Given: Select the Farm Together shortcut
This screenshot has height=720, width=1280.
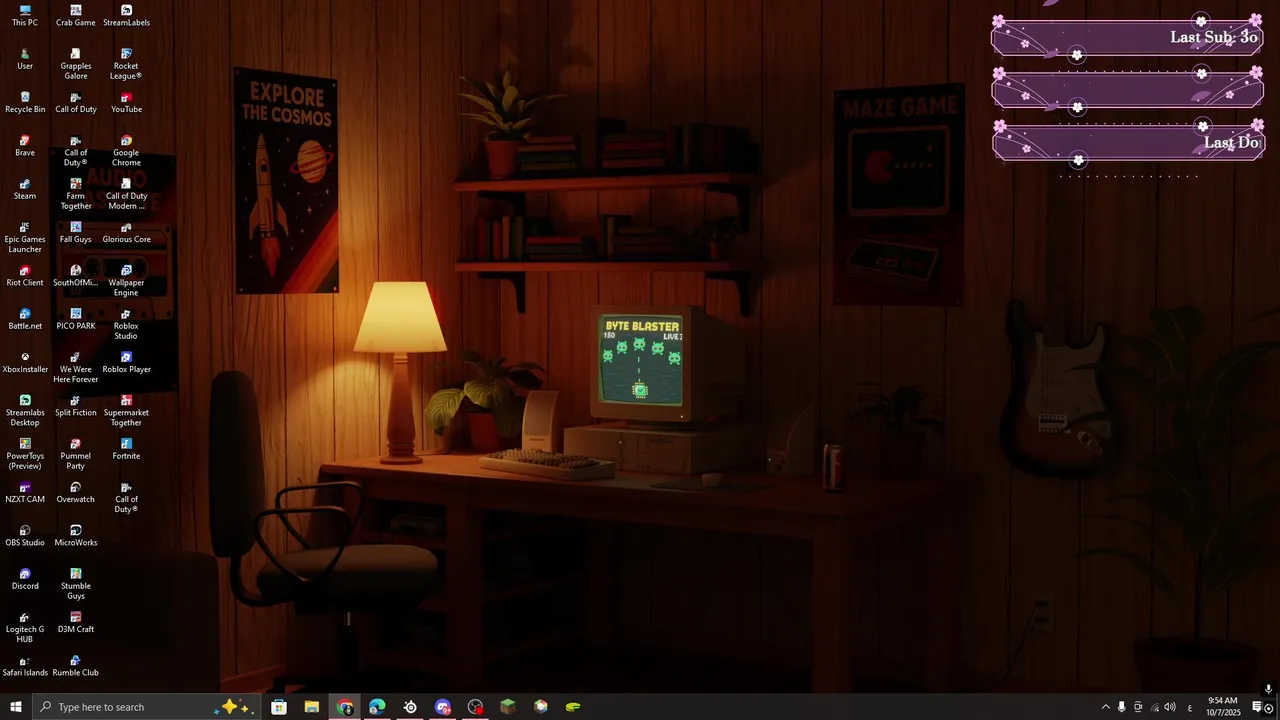Looking at the screenshot, I should coord(76,194).
